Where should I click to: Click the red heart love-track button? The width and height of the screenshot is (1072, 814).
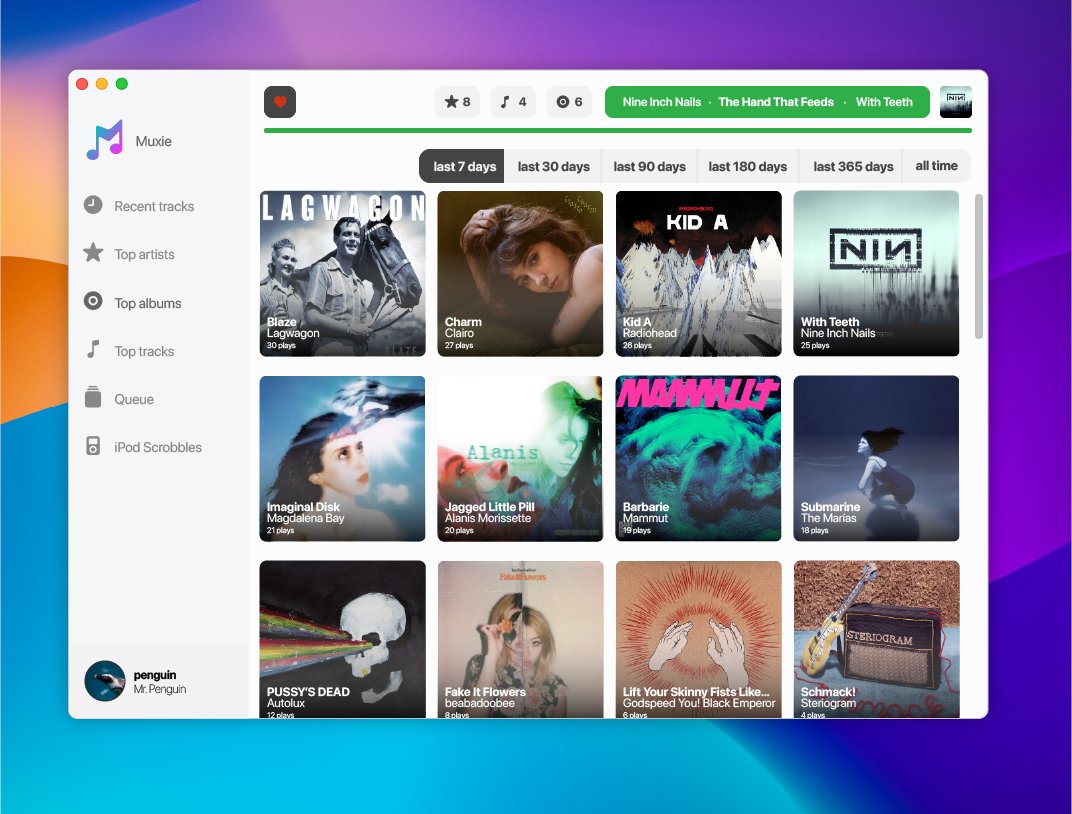[x=280, y=102]
